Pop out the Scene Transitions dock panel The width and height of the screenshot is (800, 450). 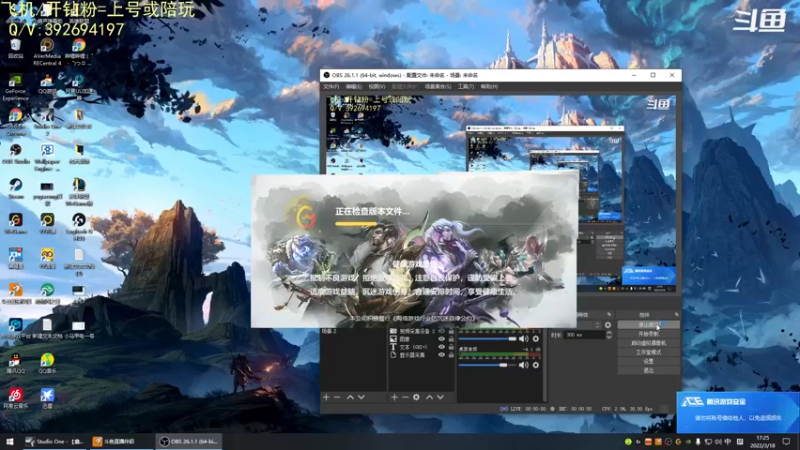(x=609, y=315)
